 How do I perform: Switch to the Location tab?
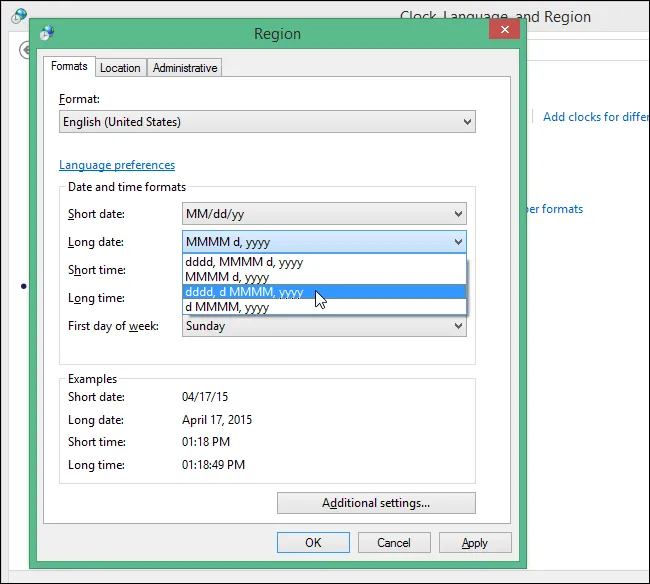point(120,68)
